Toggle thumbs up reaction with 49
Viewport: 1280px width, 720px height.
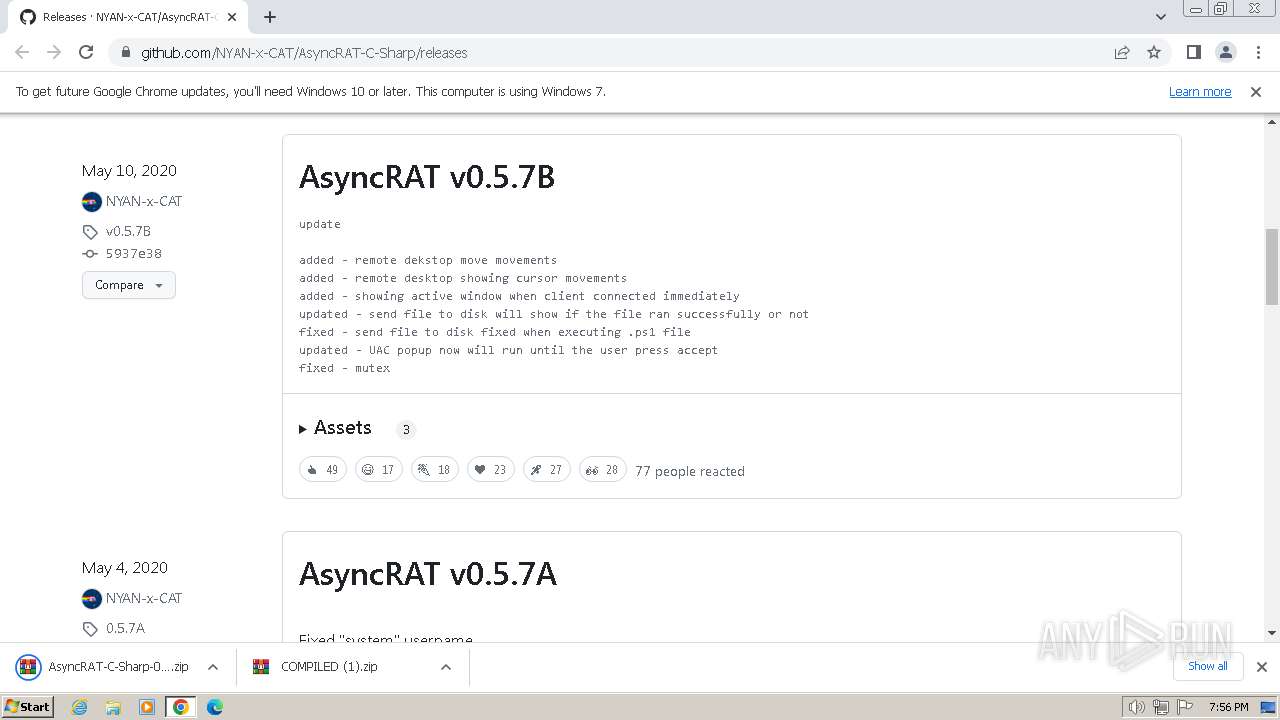point(323,470)
